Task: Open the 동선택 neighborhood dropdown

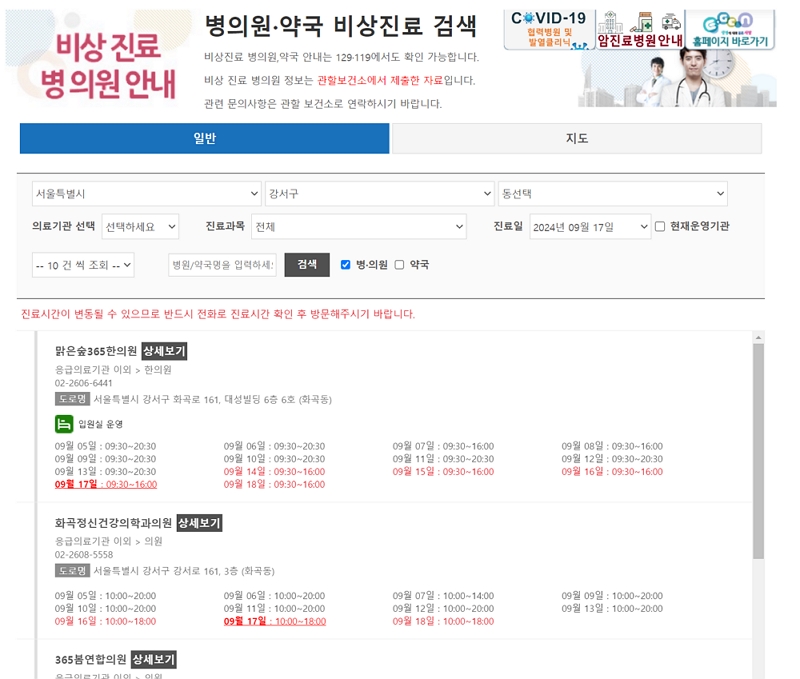Action: (613, 193)
